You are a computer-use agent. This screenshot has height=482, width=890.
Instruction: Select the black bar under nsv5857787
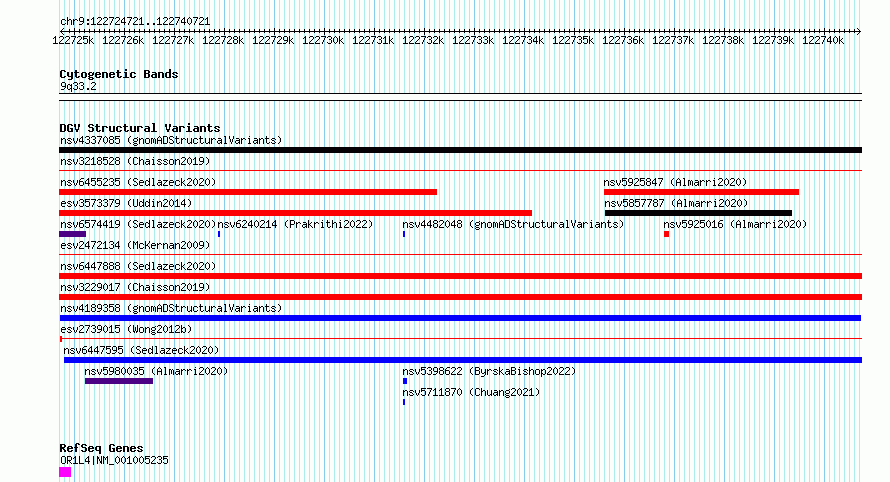698,213
